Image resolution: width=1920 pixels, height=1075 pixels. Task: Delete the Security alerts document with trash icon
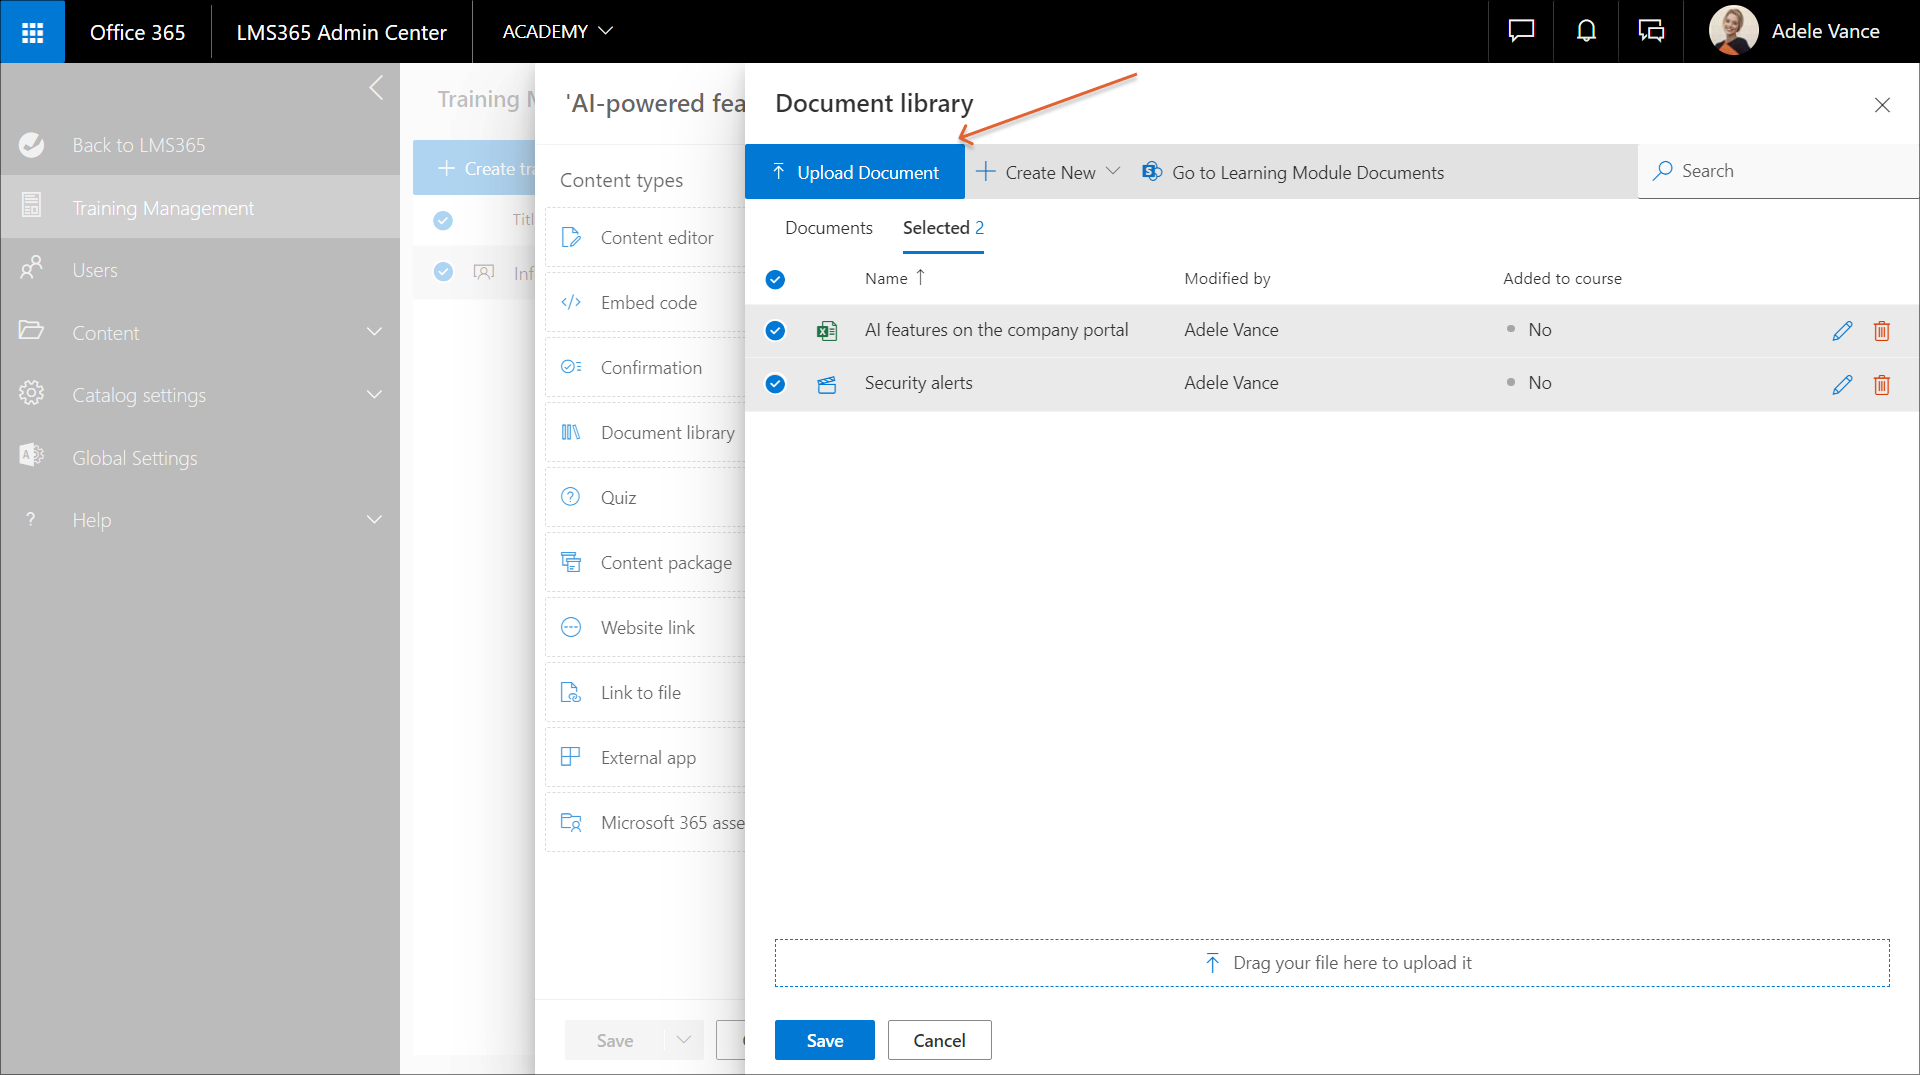1881,384
